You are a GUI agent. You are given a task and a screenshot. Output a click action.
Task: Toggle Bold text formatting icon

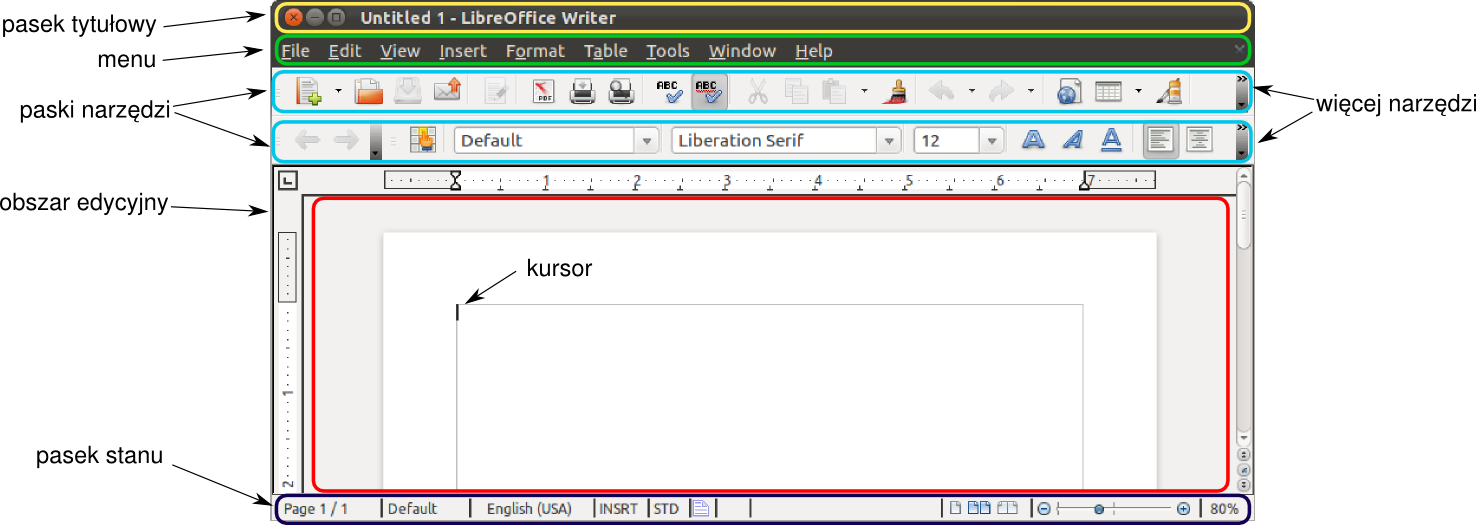coord(1033,141)
